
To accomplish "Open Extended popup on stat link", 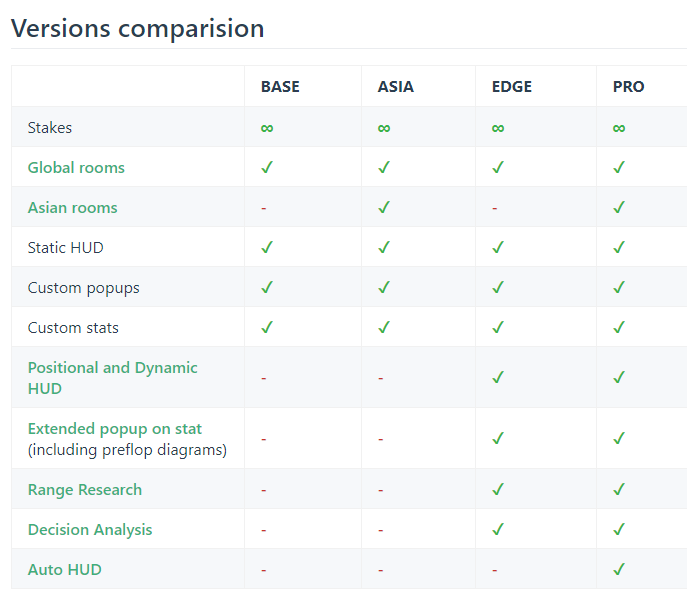I will [115, 429].
